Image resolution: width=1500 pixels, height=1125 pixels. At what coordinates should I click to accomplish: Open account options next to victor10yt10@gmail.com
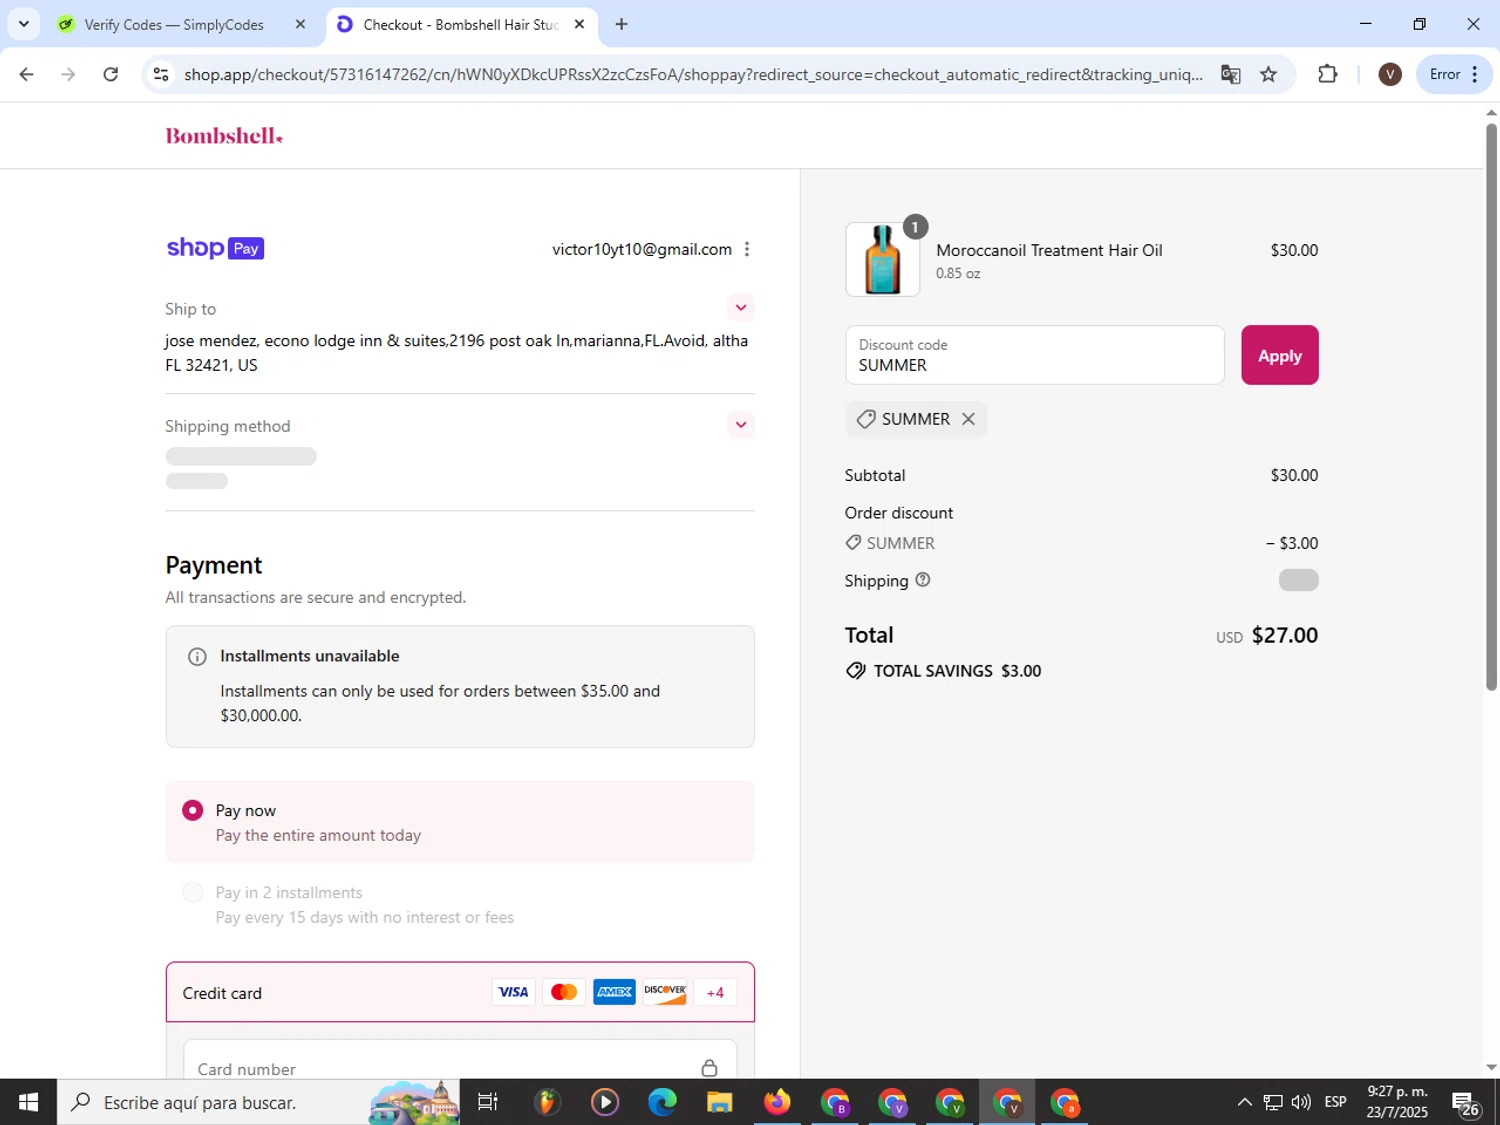[747, 249]
